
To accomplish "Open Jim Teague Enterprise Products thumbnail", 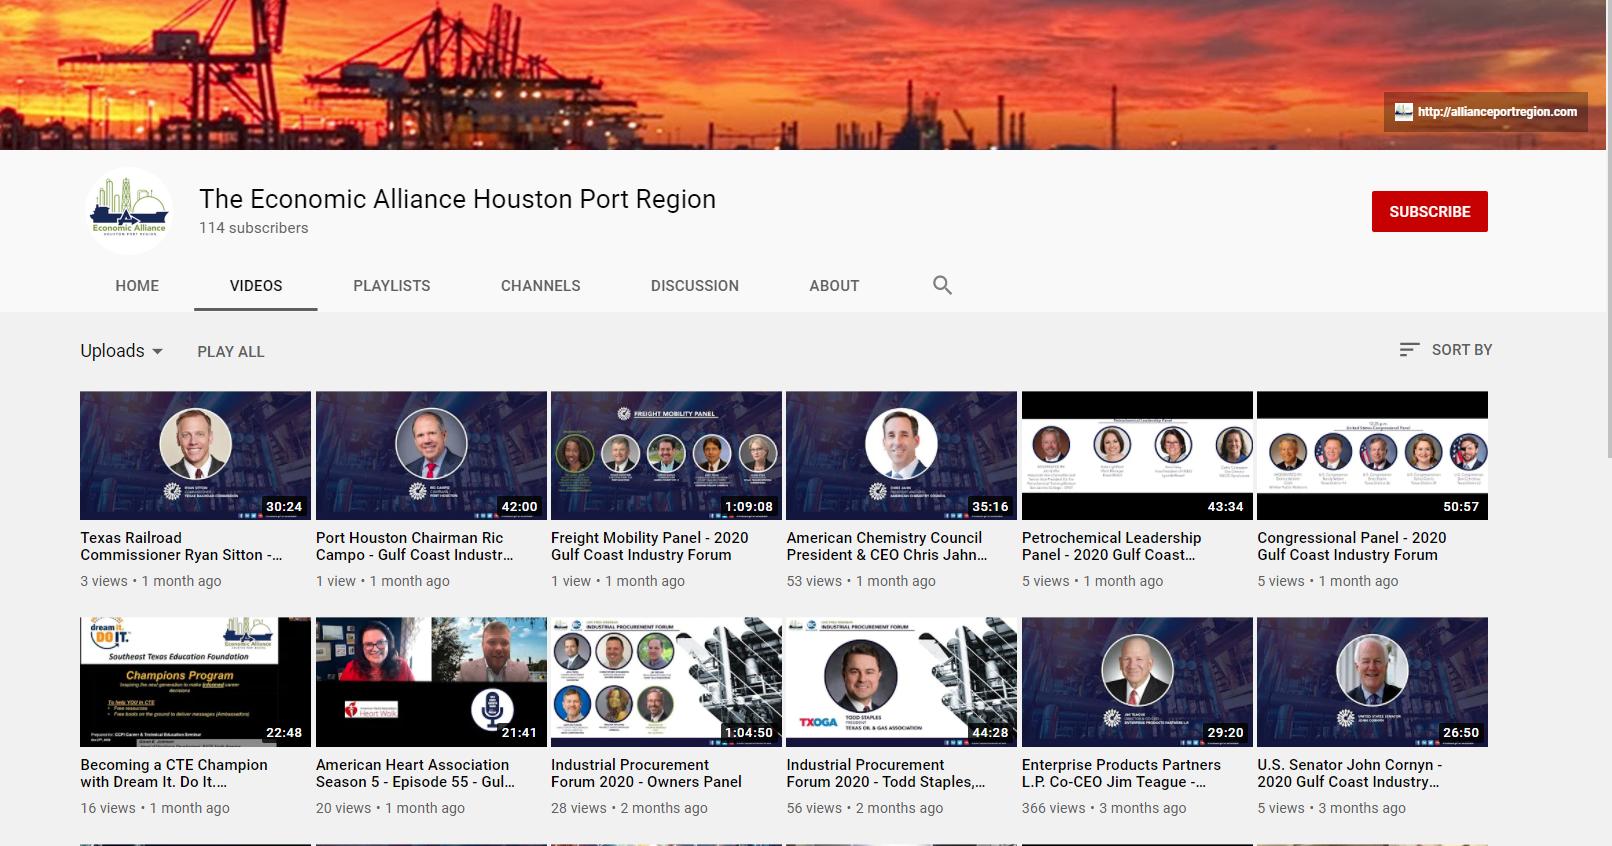I will tap(1137, 682).
